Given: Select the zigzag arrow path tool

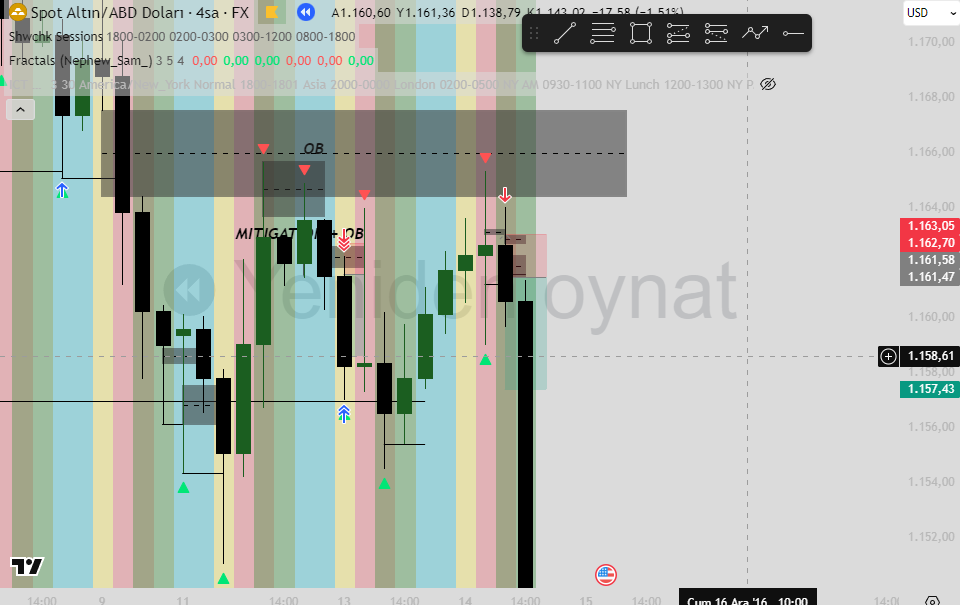Looking at the screenshot, I should [755, 33].
